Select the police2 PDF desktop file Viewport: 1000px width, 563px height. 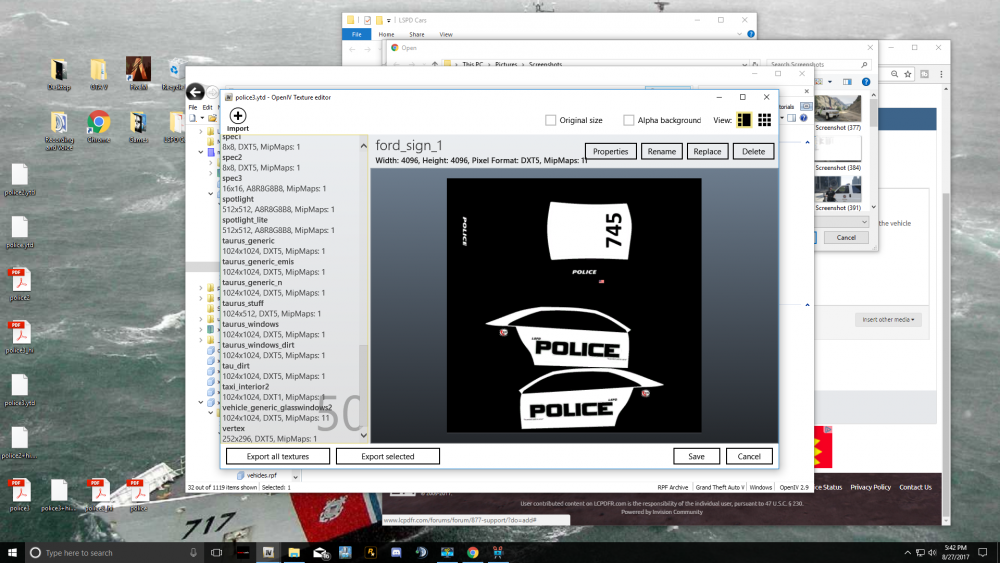click(20, 284)
